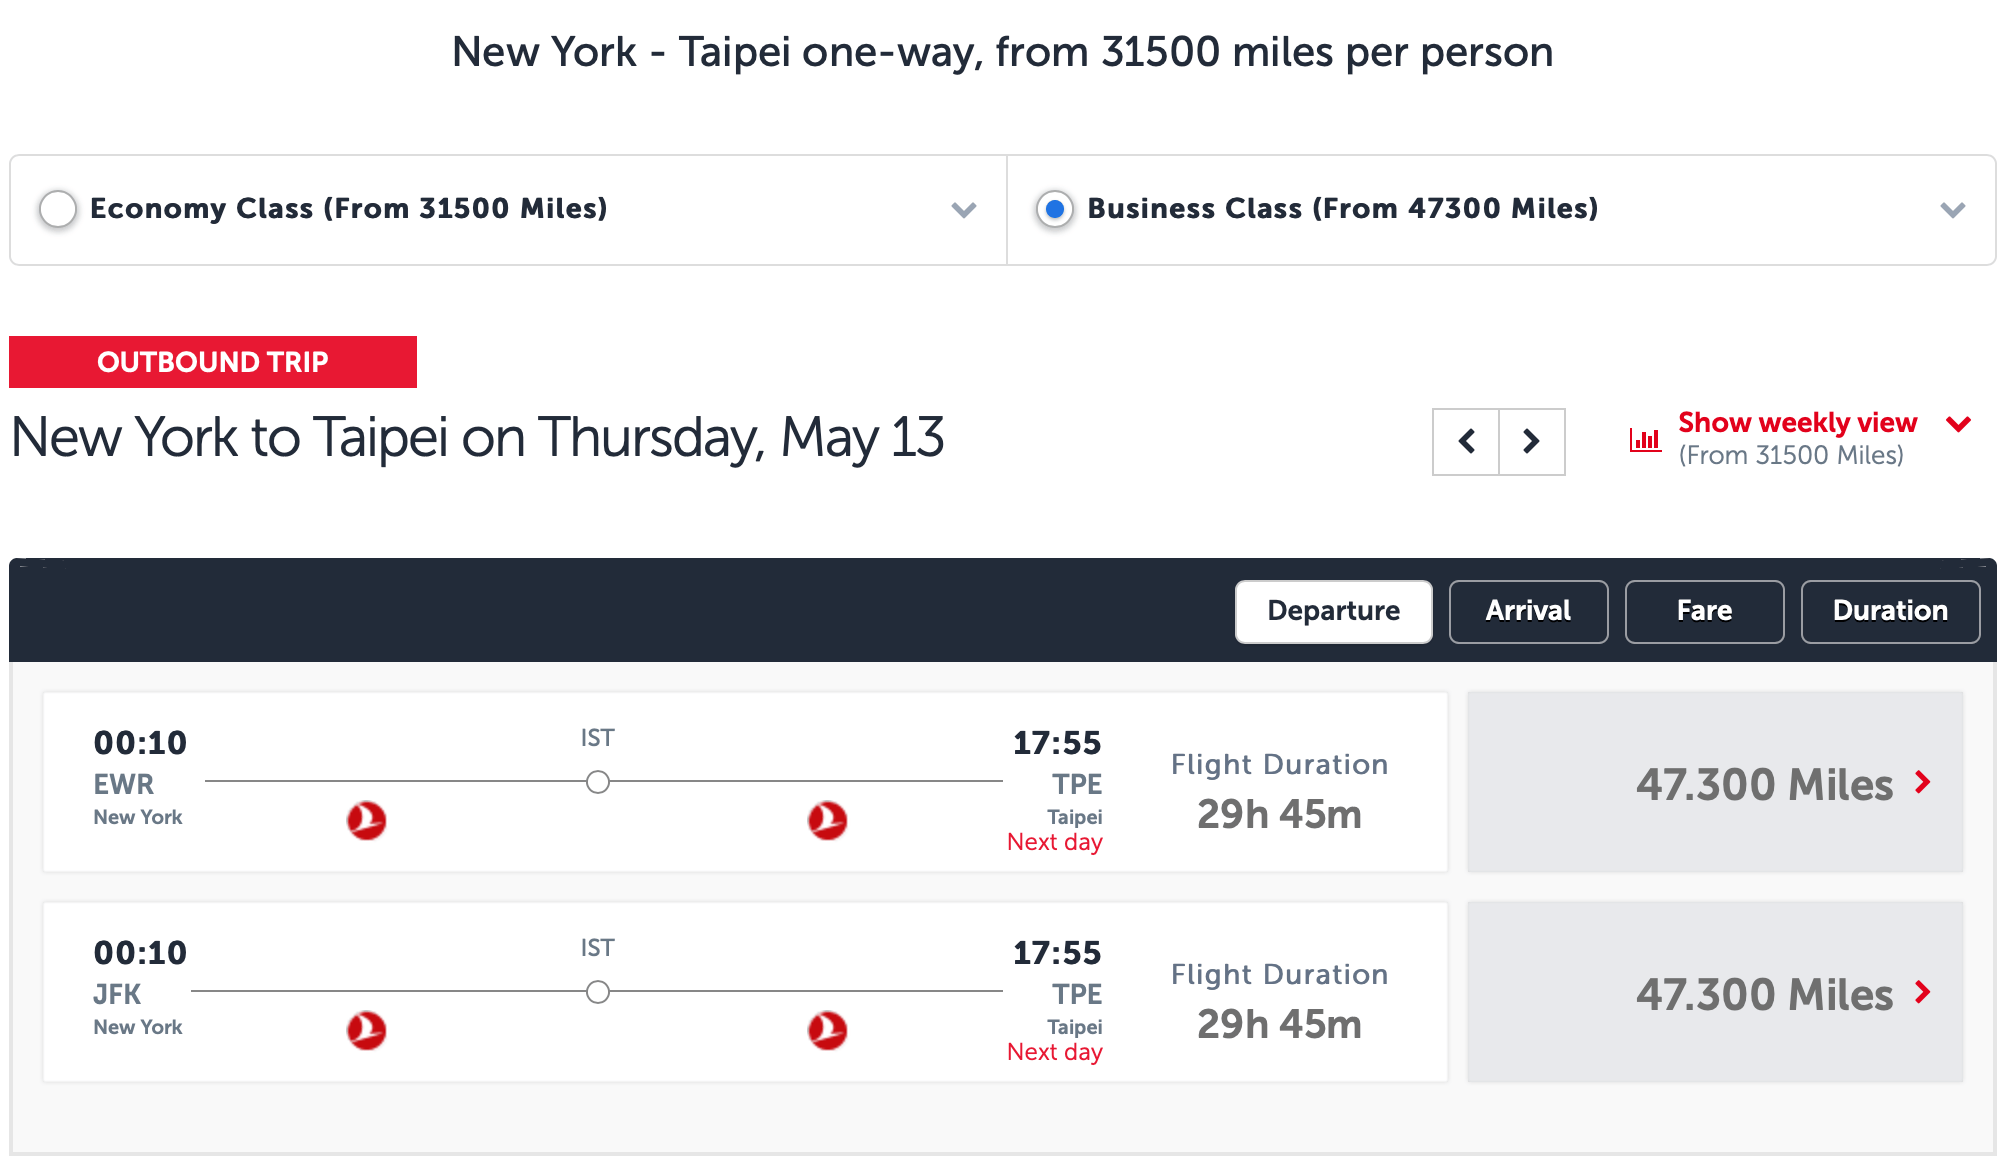The image size is (2012, 1170).
Task: Select Economy Class radio button
Action: (58, 209)
